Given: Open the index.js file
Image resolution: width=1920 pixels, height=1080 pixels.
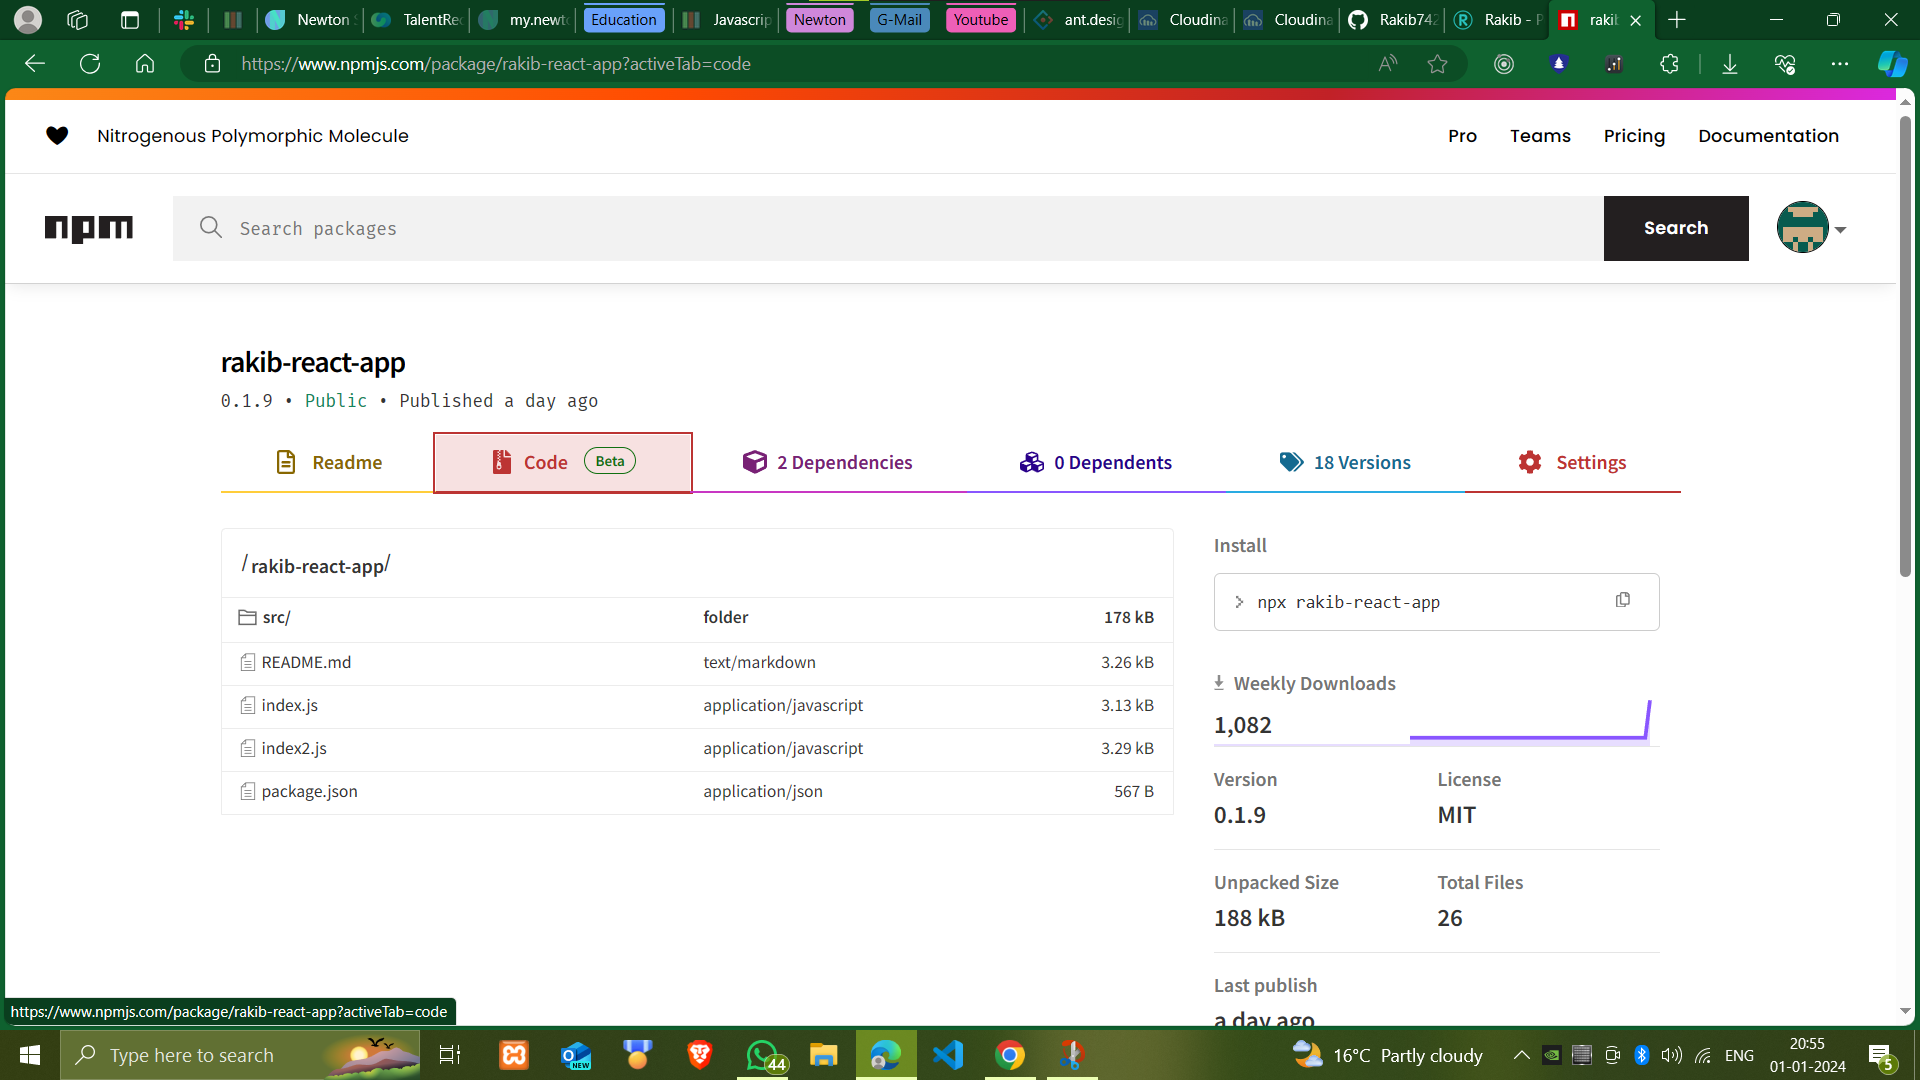Looking at the screenshot, I should pyautogui.click(x=289, y=705).
